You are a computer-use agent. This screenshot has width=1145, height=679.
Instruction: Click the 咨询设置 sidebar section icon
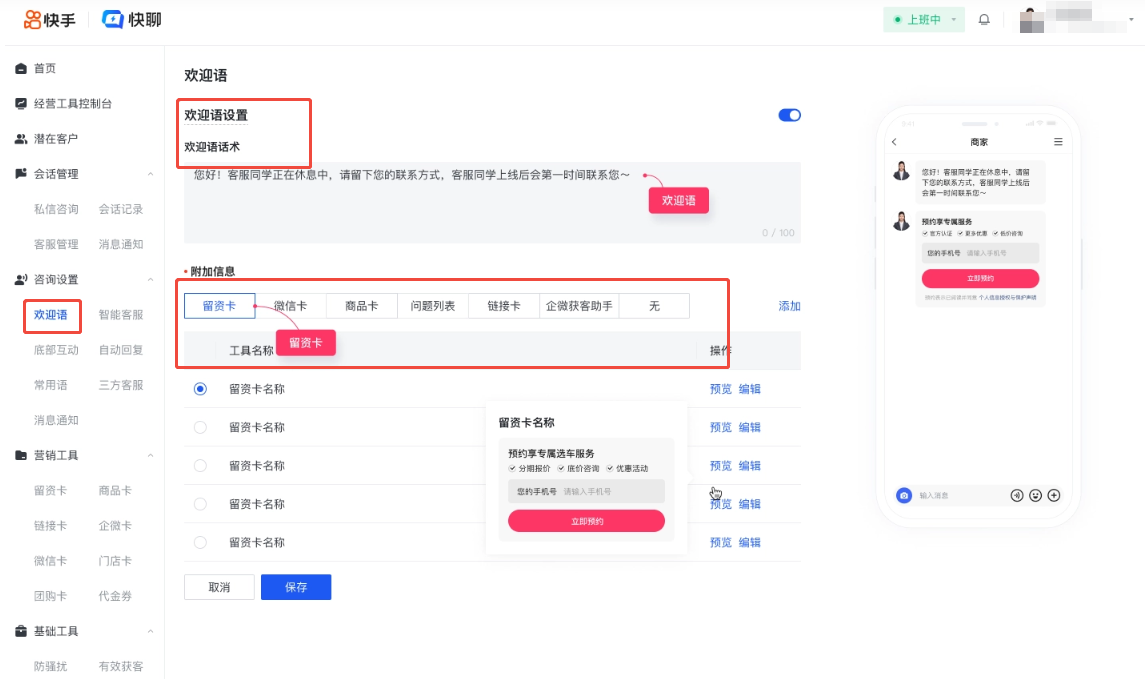point(21,279)
